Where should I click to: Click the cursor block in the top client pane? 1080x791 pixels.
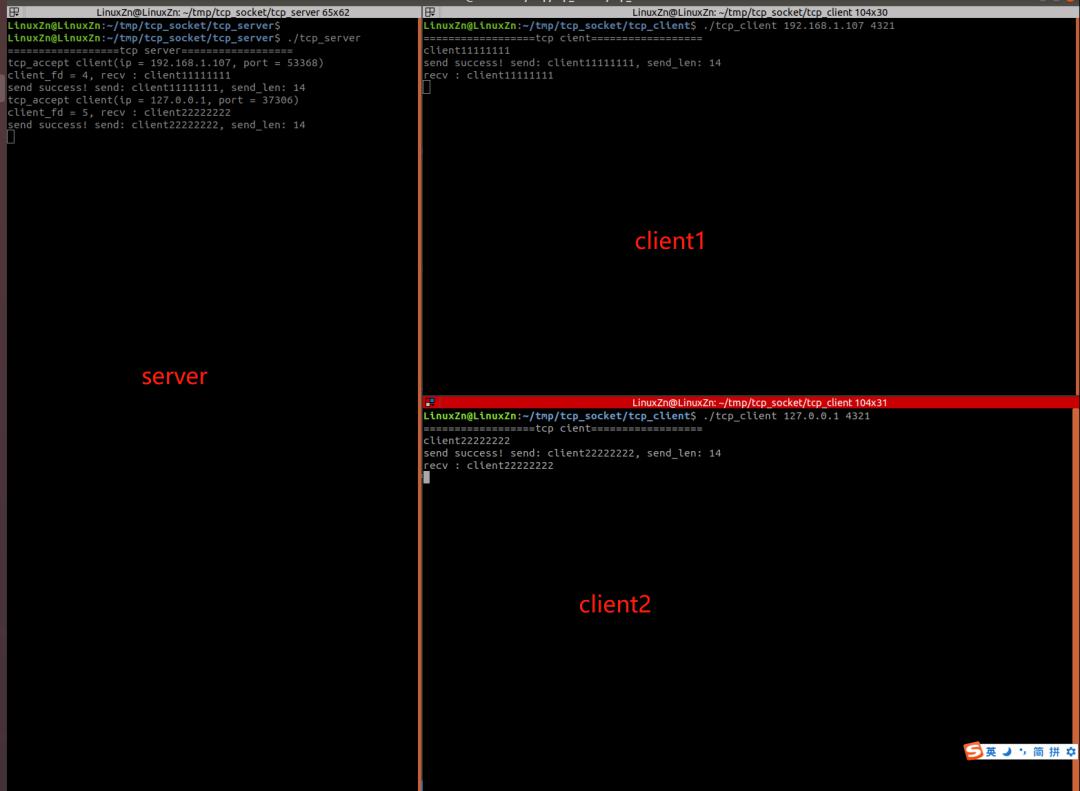427,87
